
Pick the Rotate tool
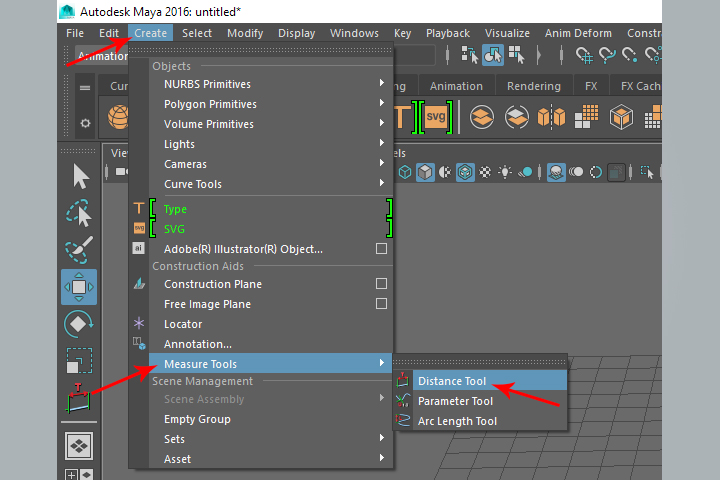coord(79,324)
